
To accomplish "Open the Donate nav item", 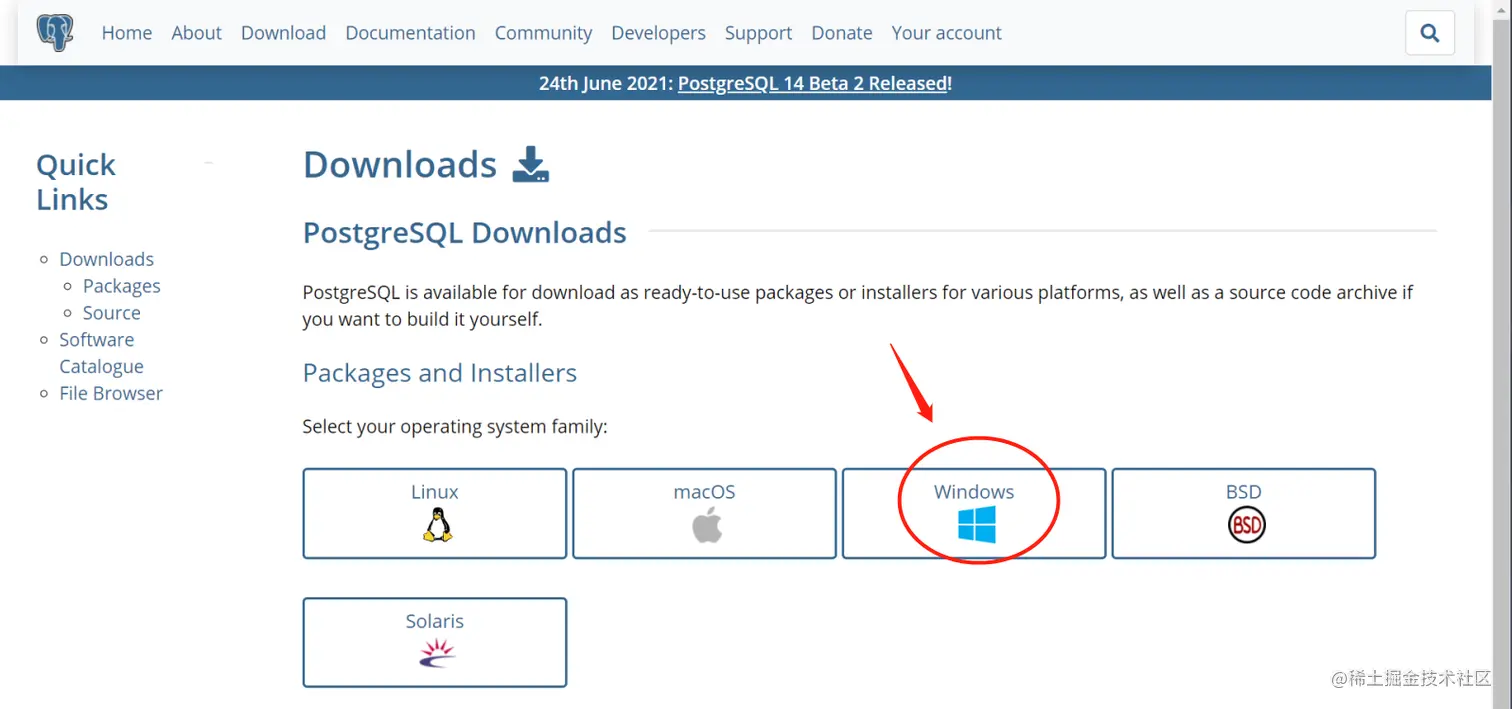I will coord(841,33).
